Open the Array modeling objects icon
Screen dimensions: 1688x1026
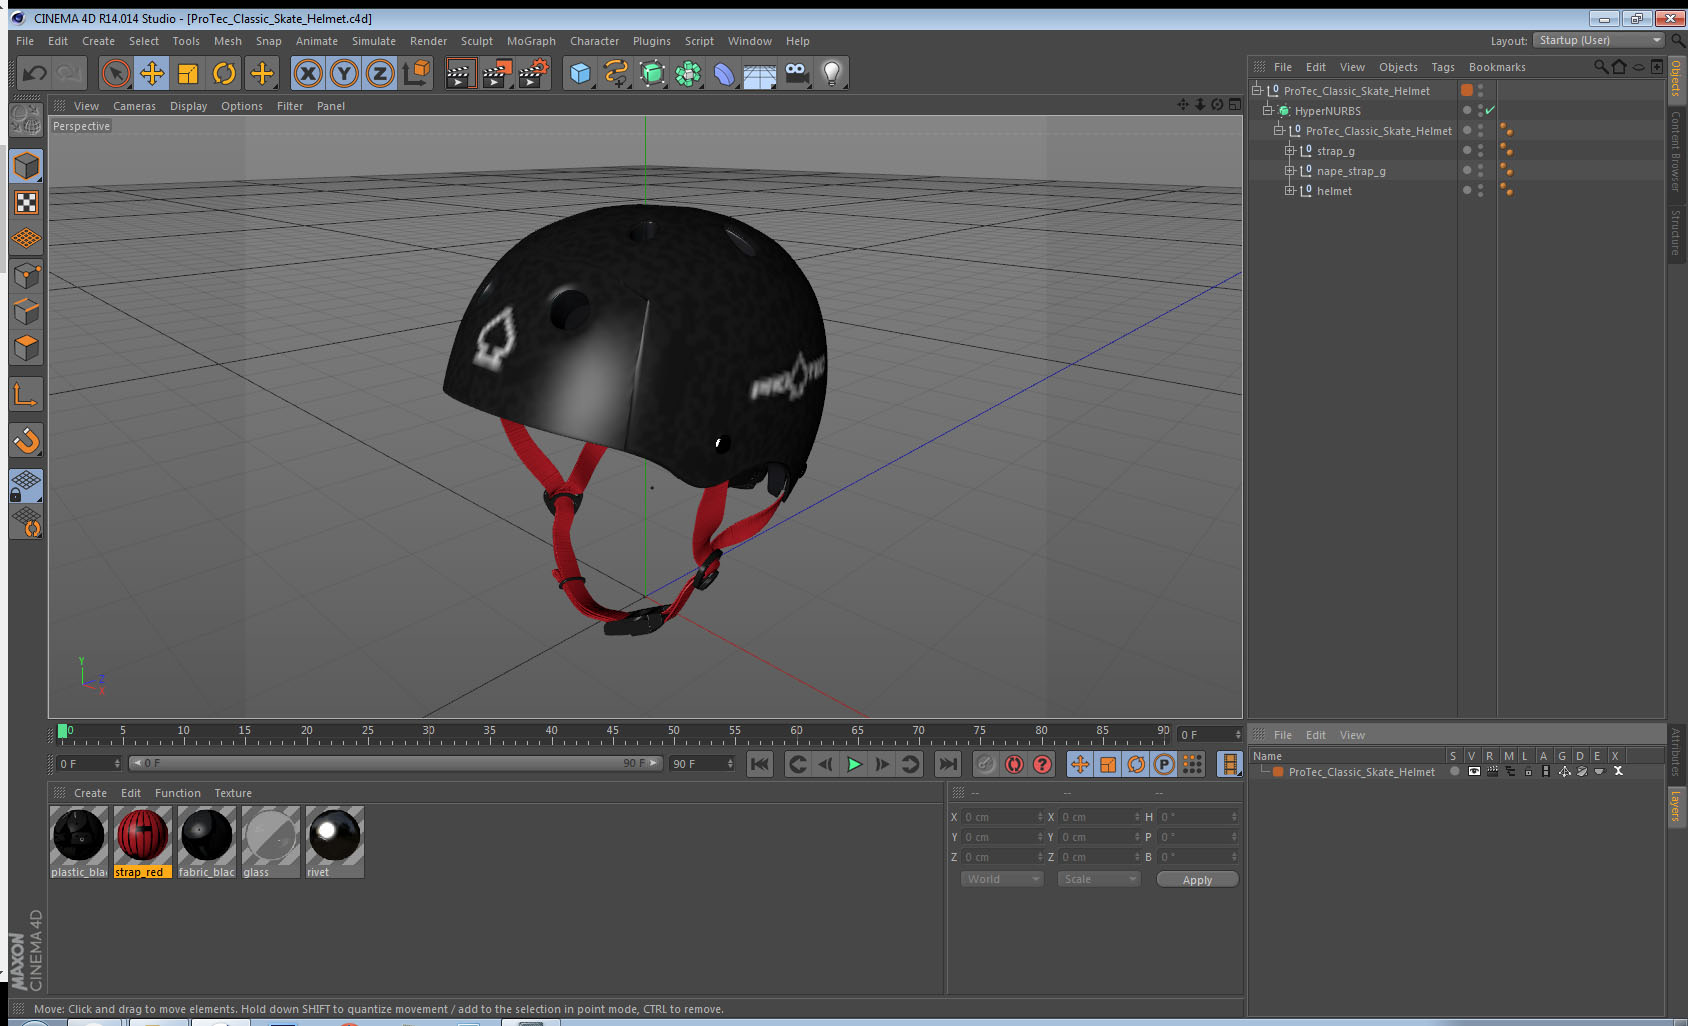(x=688, y=73)
